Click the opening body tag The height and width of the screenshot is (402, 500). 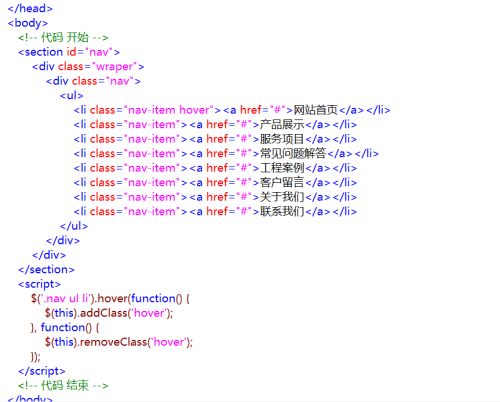tap(28, 23)
